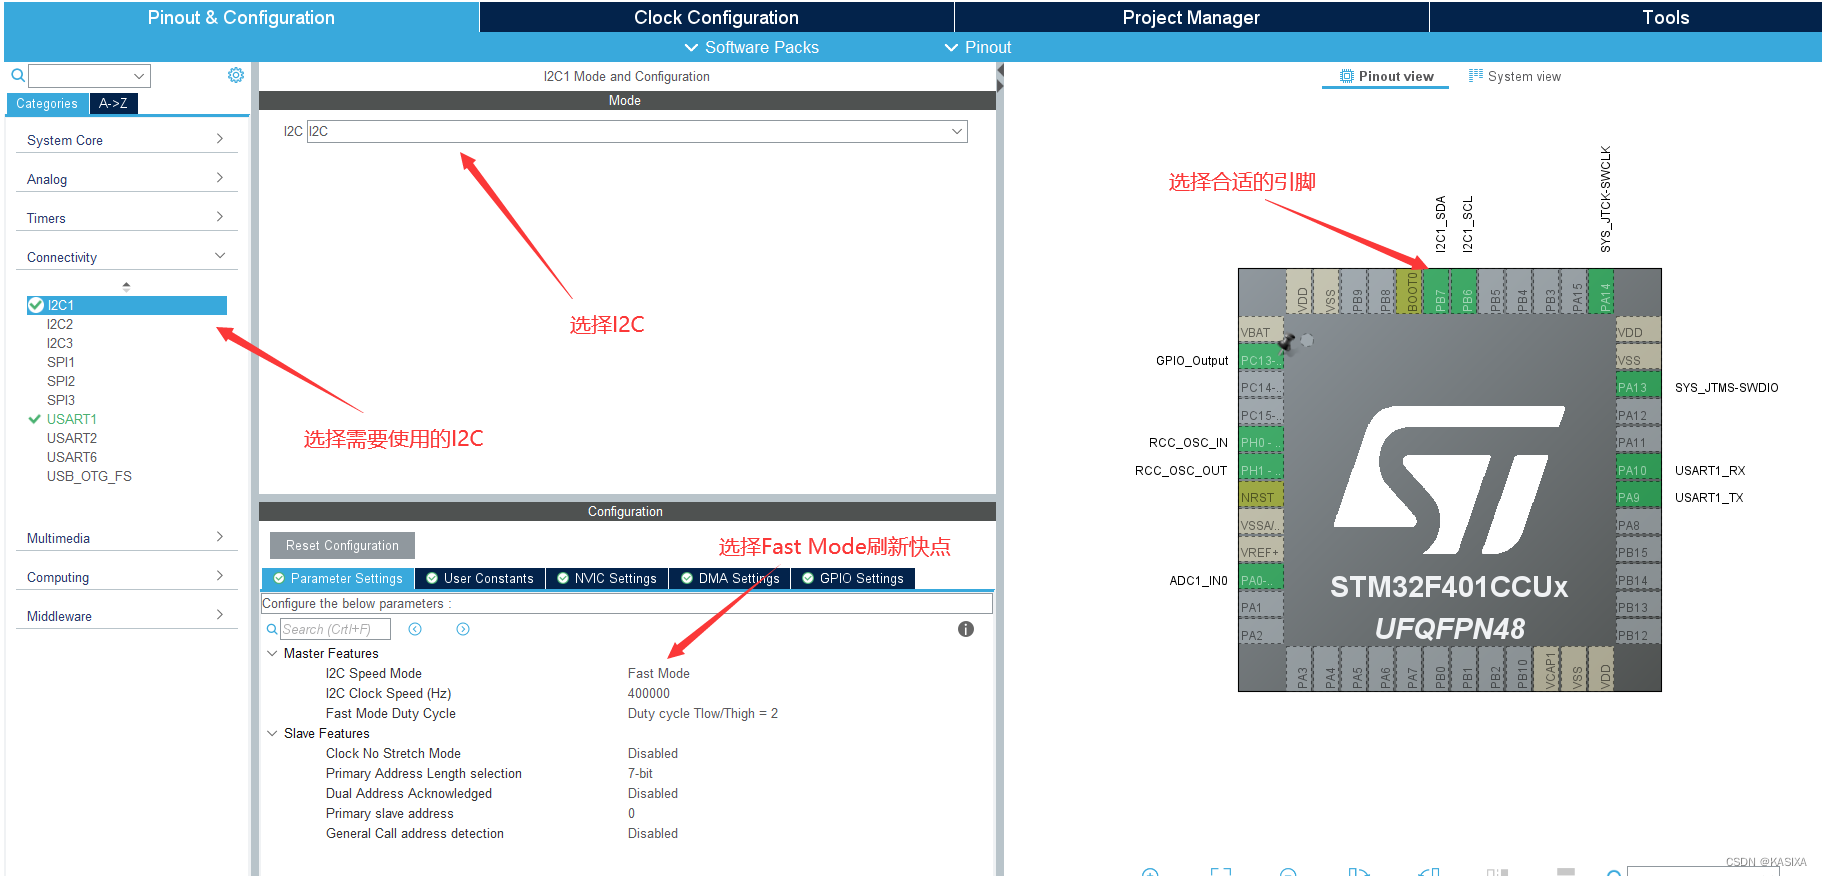Viewport: 1822px width, 876px height.
Task: Click the 7-bit address length value
Action: (x=640, y=773)
